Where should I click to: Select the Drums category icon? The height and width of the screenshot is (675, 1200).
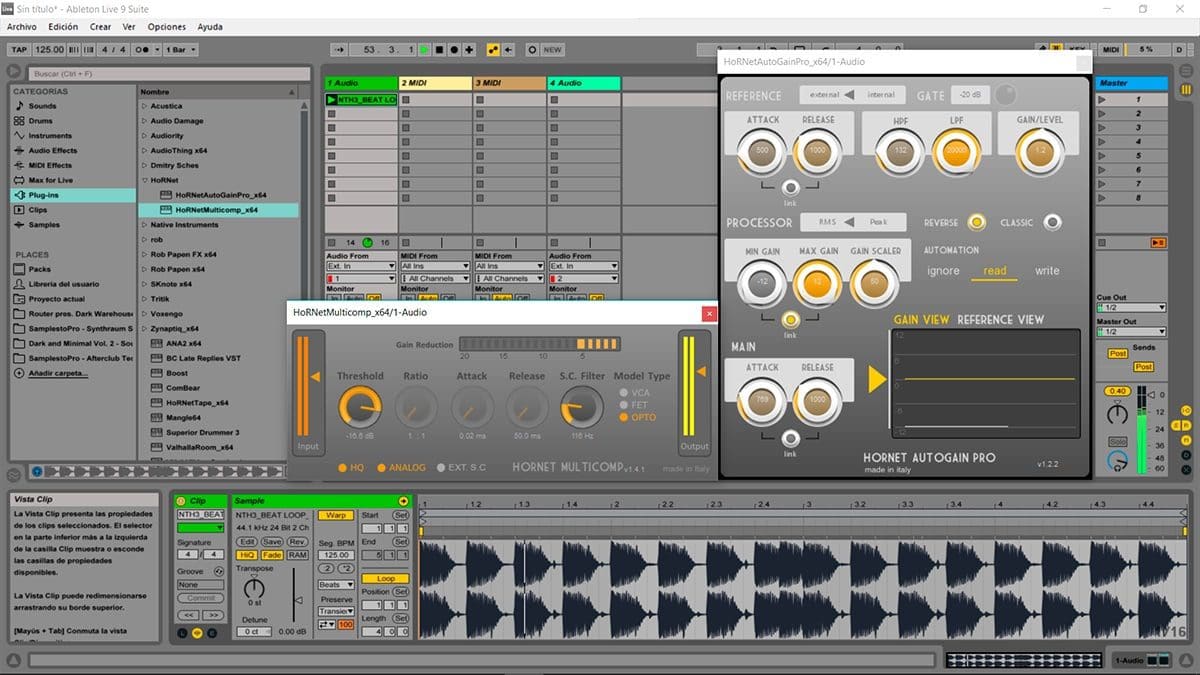[x=18, y=121]
